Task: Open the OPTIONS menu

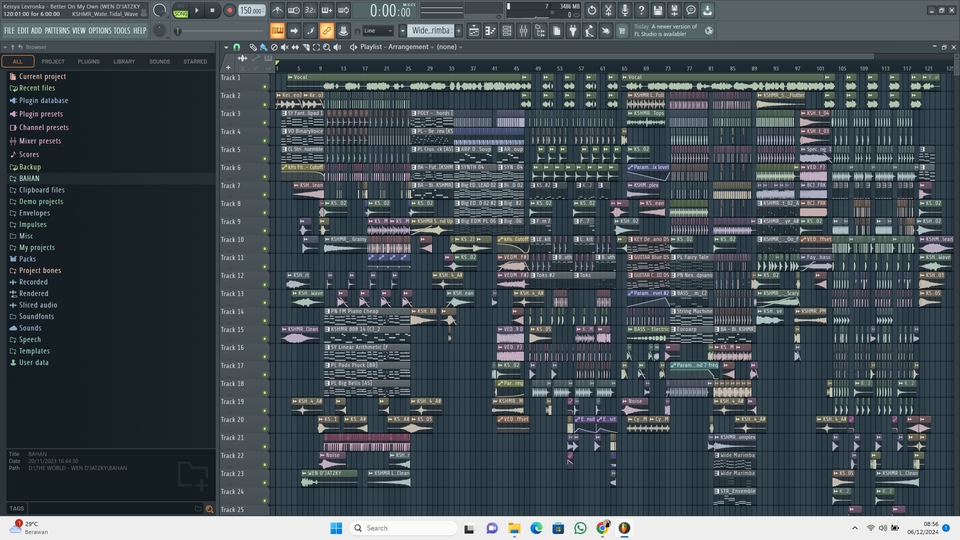Action: (100, 31)
